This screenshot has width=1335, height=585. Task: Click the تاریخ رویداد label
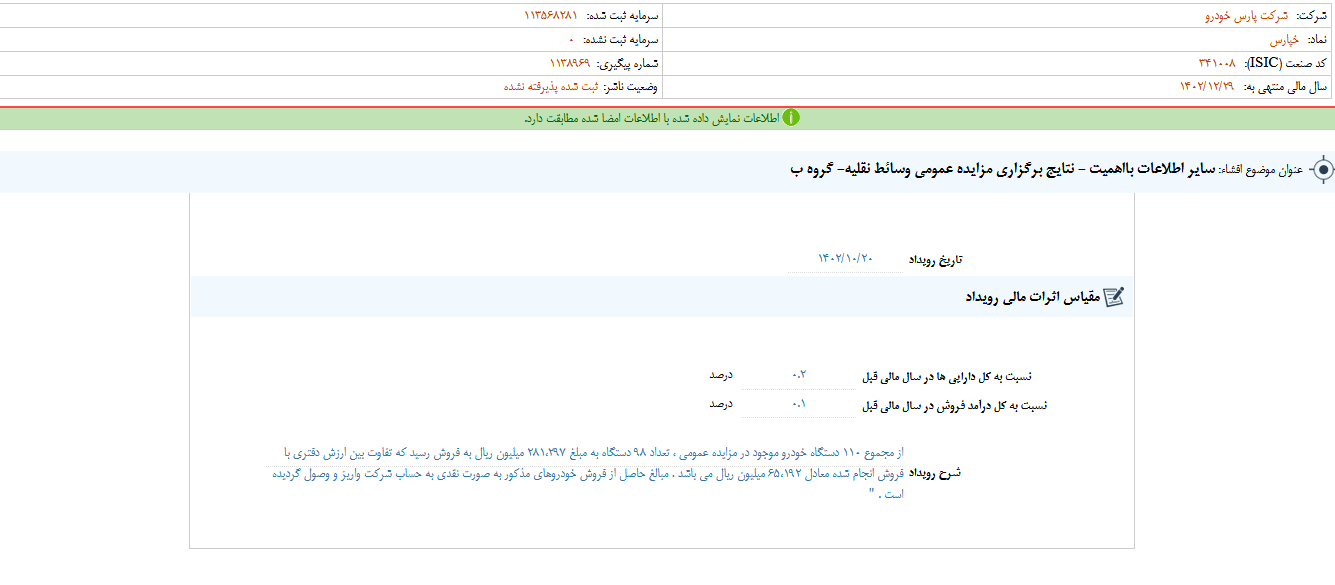935,260
